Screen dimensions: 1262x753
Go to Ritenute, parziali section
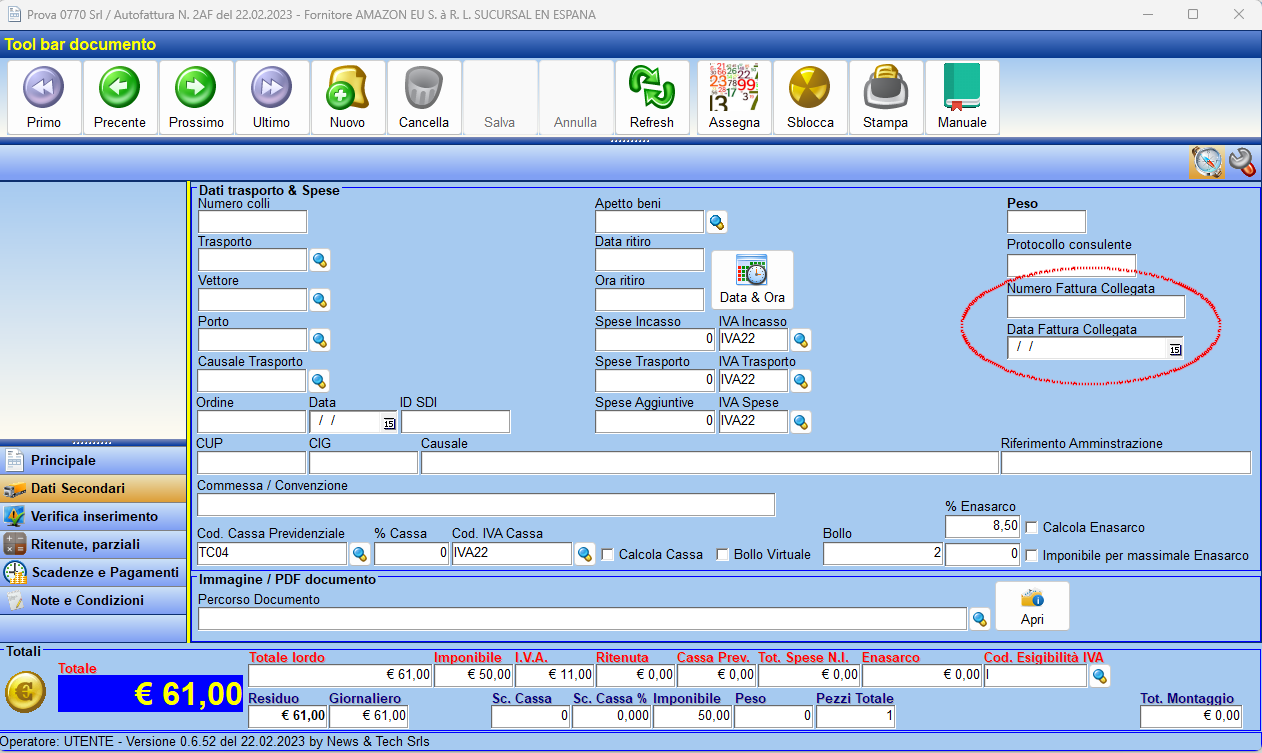93,545
